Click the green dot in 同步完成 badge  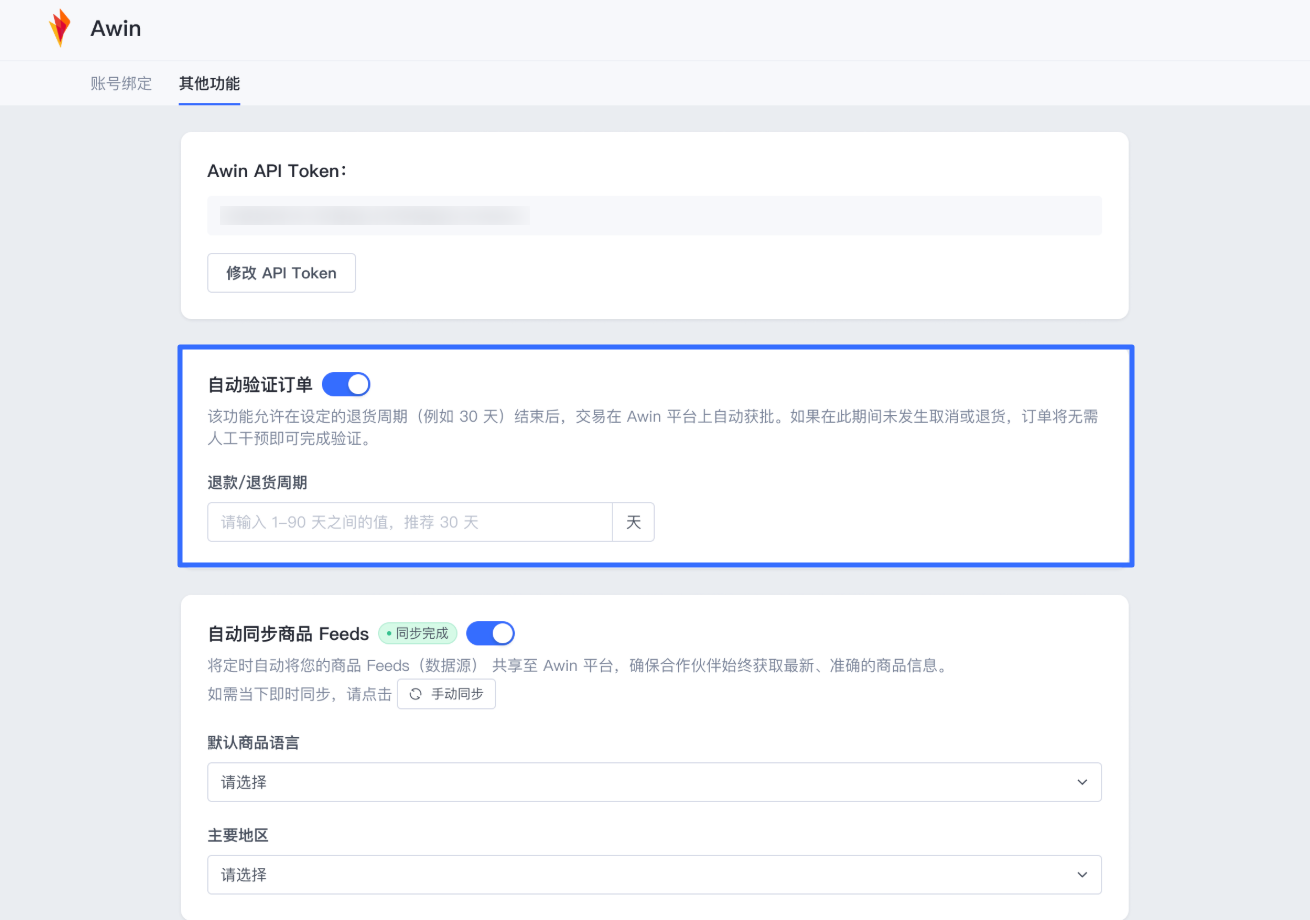point(388,634)
